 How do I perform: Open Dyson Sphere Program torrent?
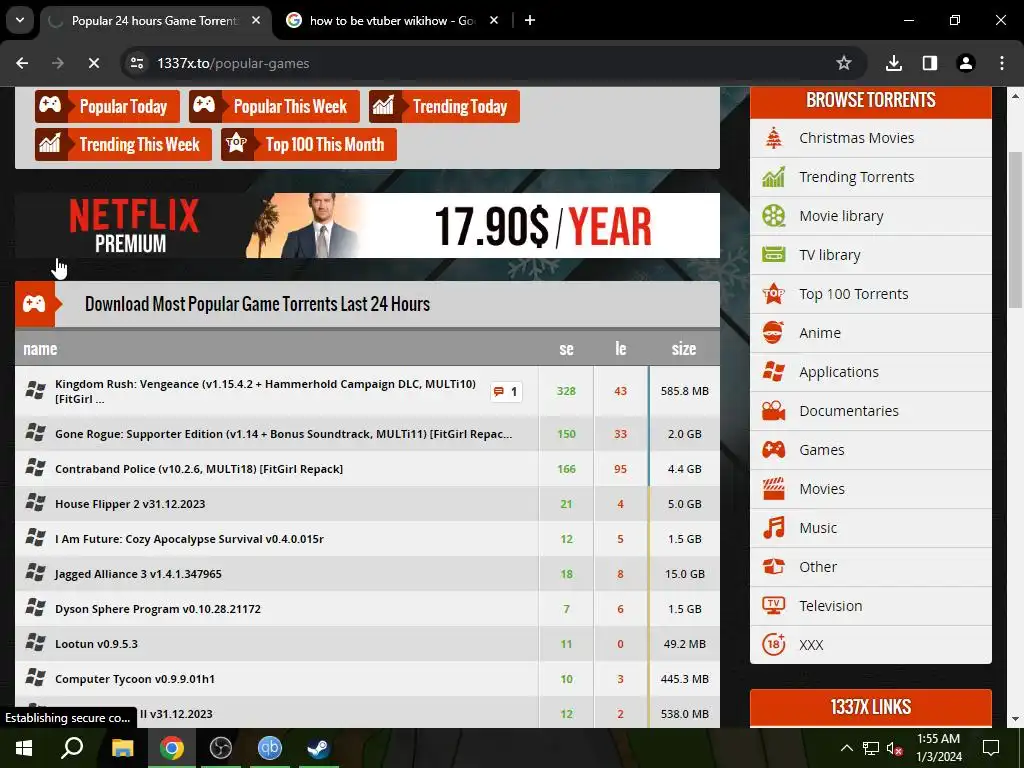coord(158,609)
